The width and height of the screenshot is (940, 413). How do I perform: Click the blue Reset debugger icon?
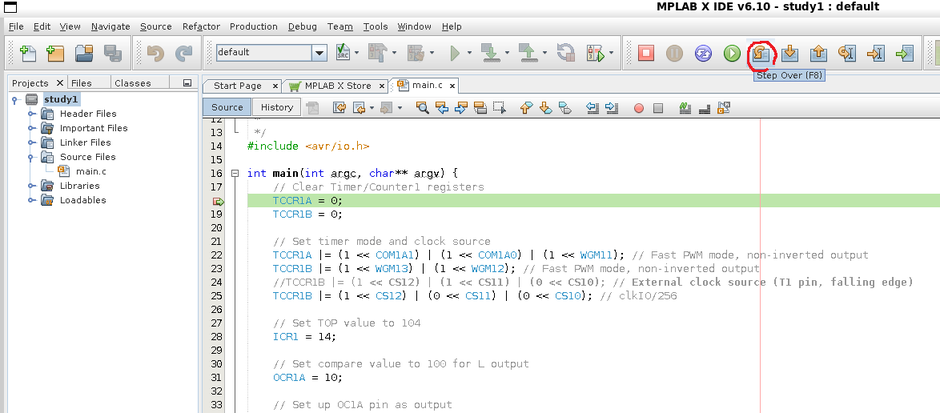pos(703,52)
